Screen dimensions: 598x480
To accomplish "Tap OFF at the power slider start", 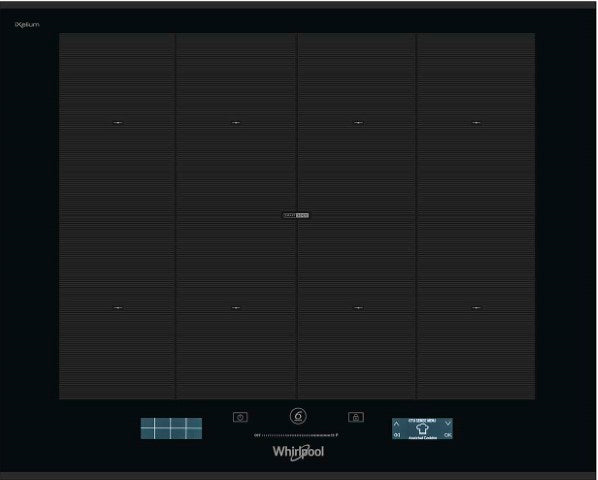I will [257, 435].
